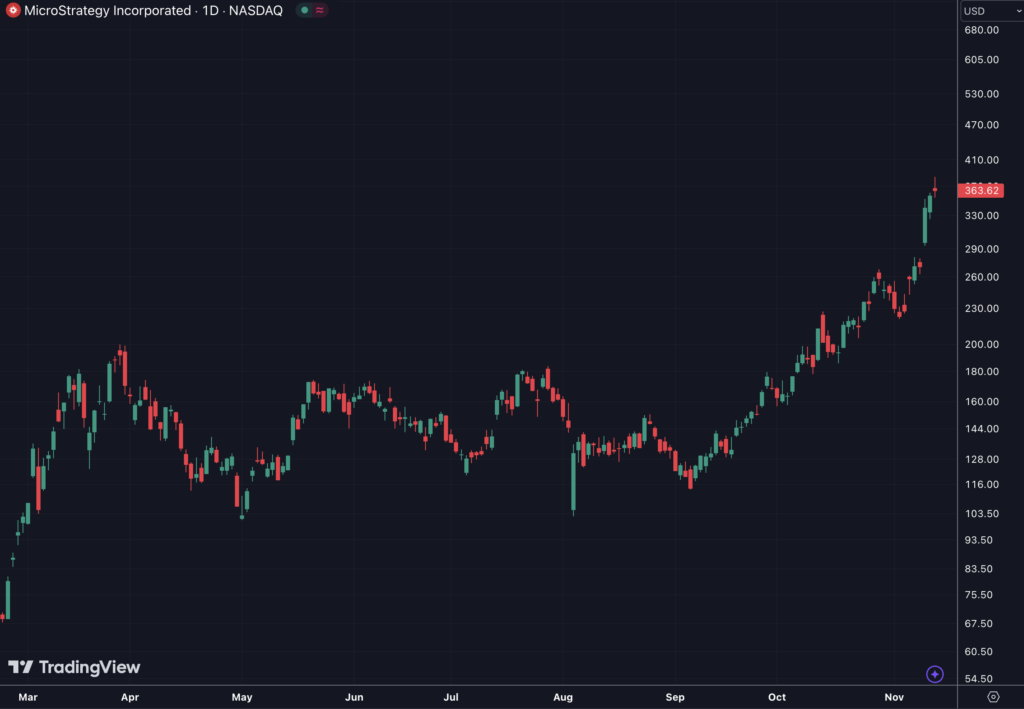Click the 103.50 price scale label
Image resolution: width=1024 pixels, height=709 pixels.
[x=982, y=513]
